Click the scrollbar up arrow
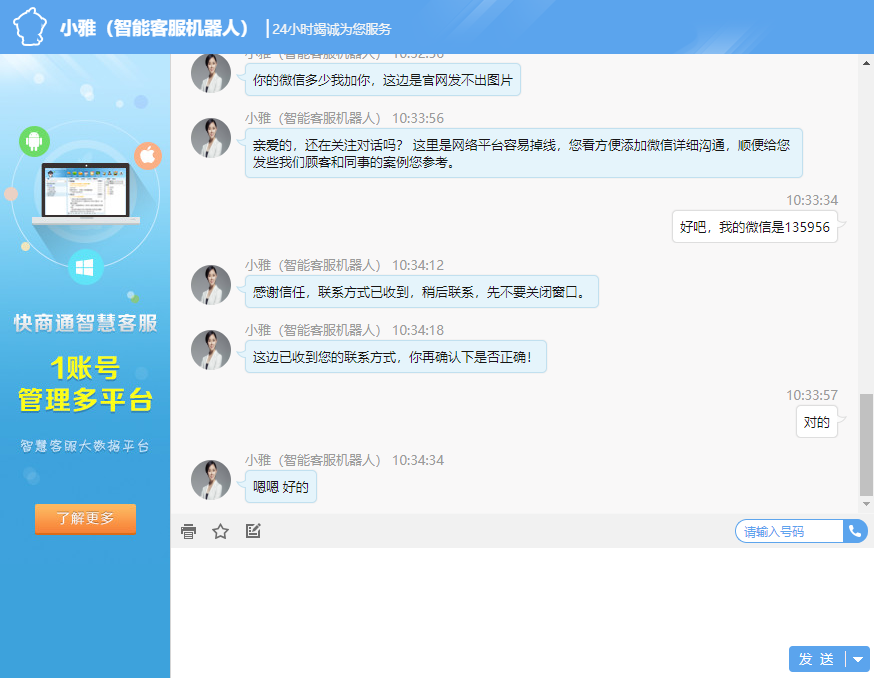Viewport: 874px width, 678px height. [x=866, y=62]
